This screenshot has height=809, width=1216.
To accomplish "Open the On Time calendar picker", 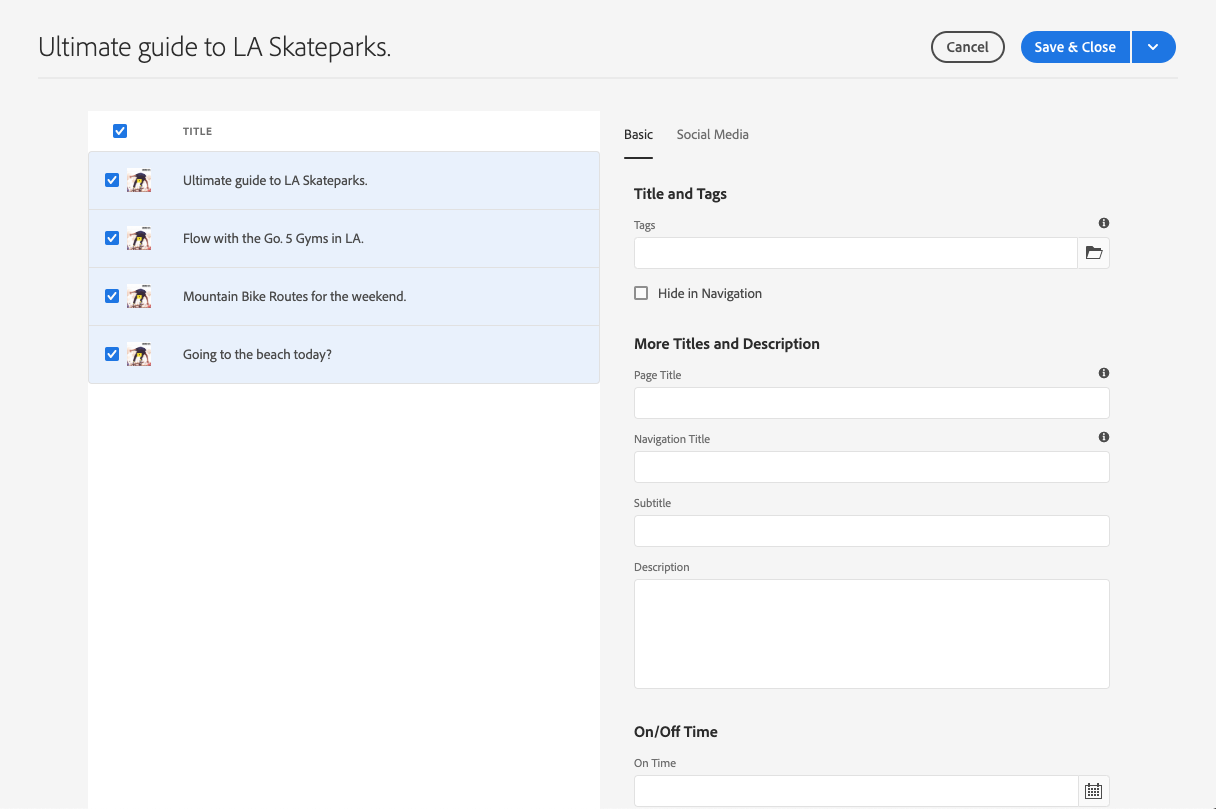I will click(x=1093, y=790).
